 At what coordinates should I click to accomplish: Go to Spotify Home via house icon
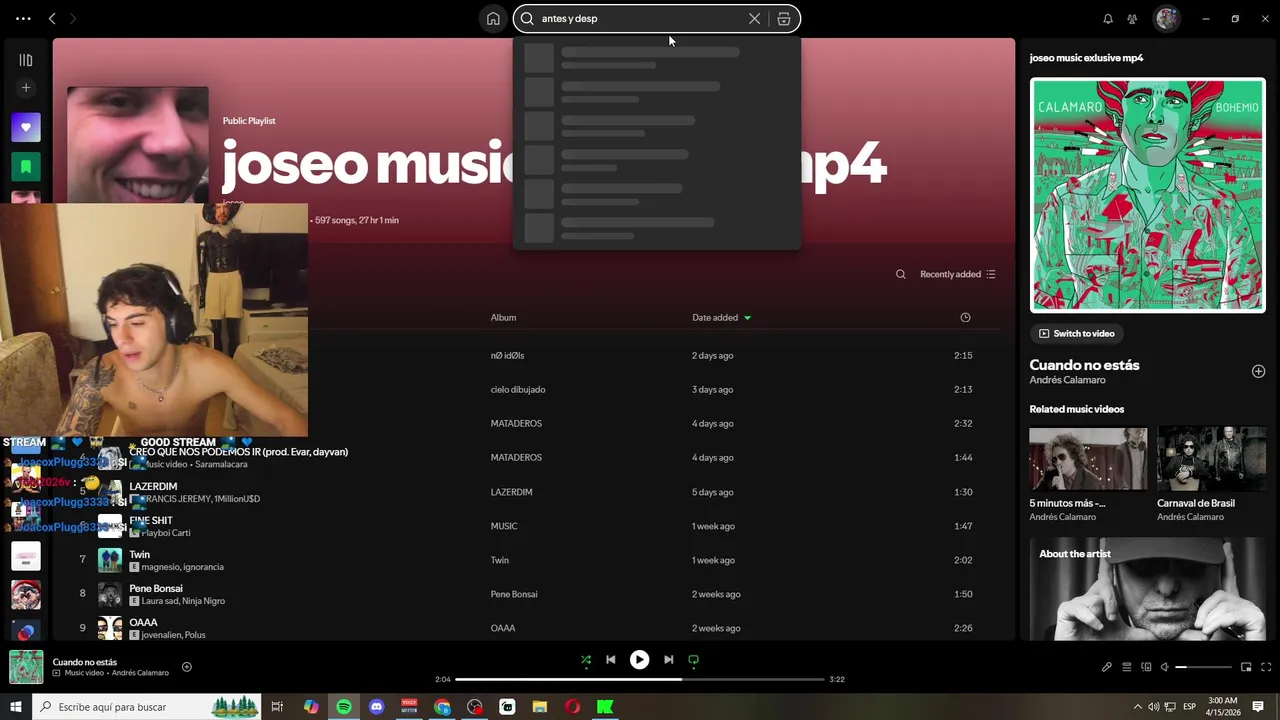point(493,18)
